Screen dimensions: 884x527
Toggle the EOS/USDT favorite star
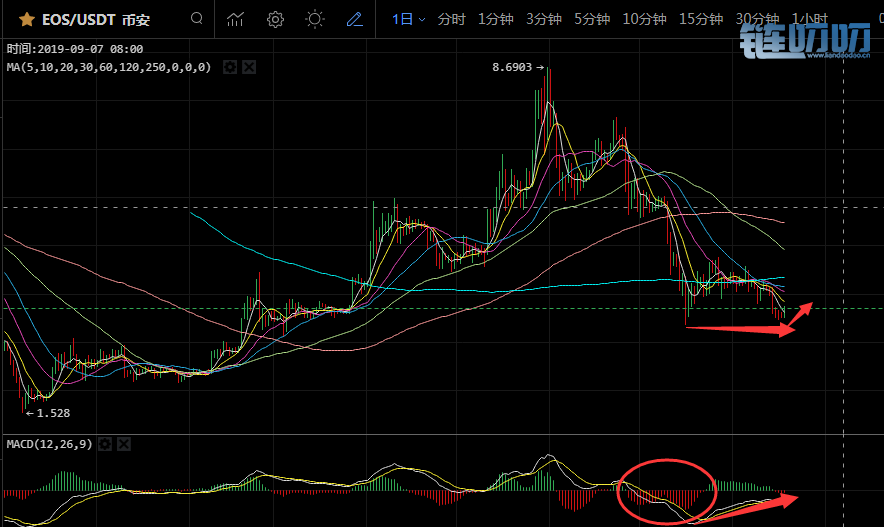point(26,20)
